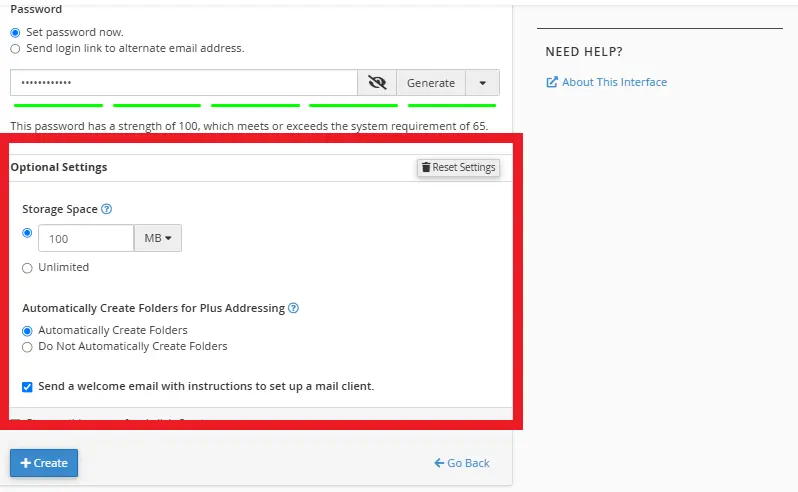
Task: Select Do Not Automatically Create Folders
Action: [x=27, y=347]
